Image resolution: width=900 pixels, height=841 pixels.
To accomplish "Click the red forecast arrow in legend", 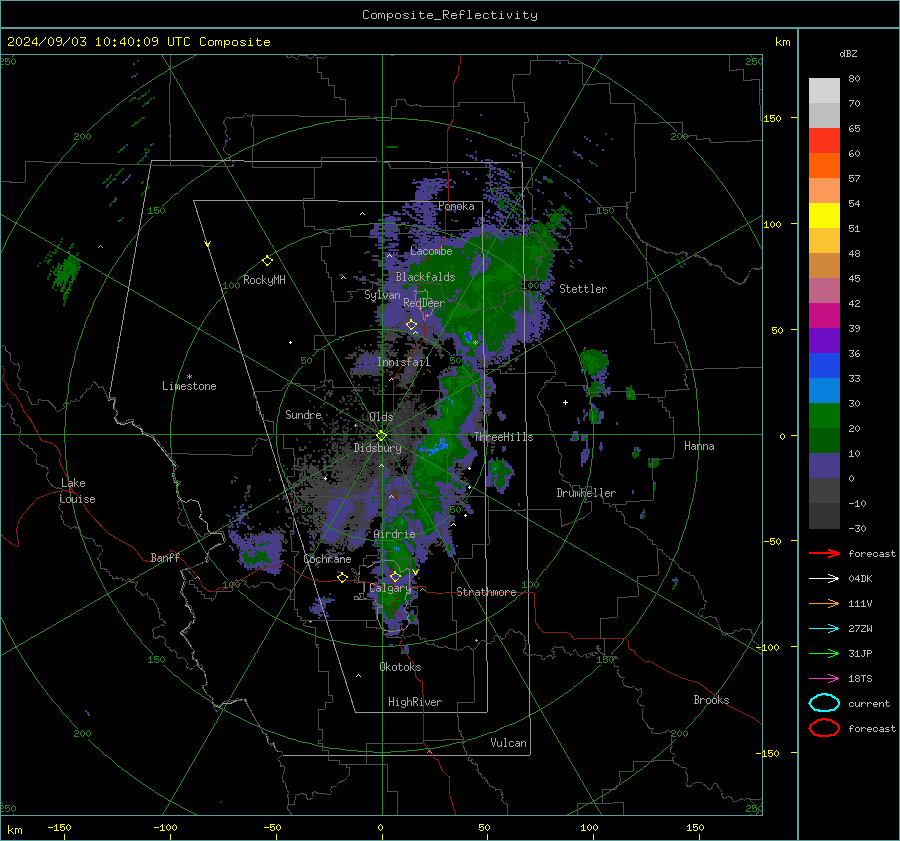I will click(x=824, y=553).
